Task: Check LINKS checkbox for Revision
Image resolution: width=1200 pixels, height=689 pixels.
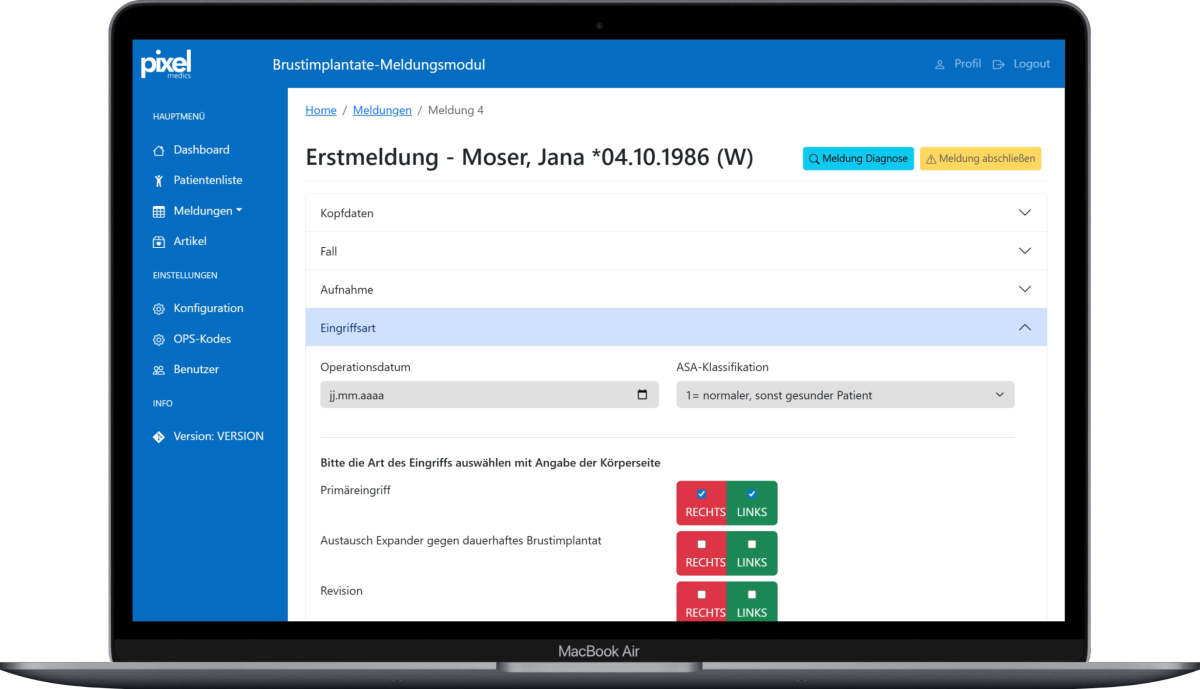Action: coord(751,594)
